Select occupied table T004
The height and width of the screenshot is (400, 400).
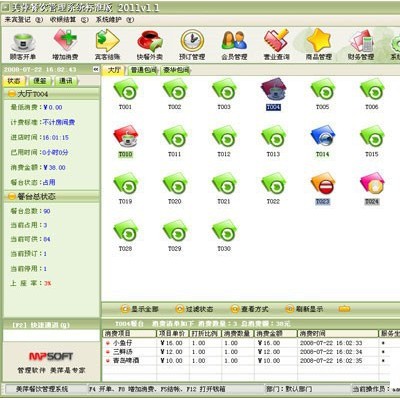click(273, 94)
